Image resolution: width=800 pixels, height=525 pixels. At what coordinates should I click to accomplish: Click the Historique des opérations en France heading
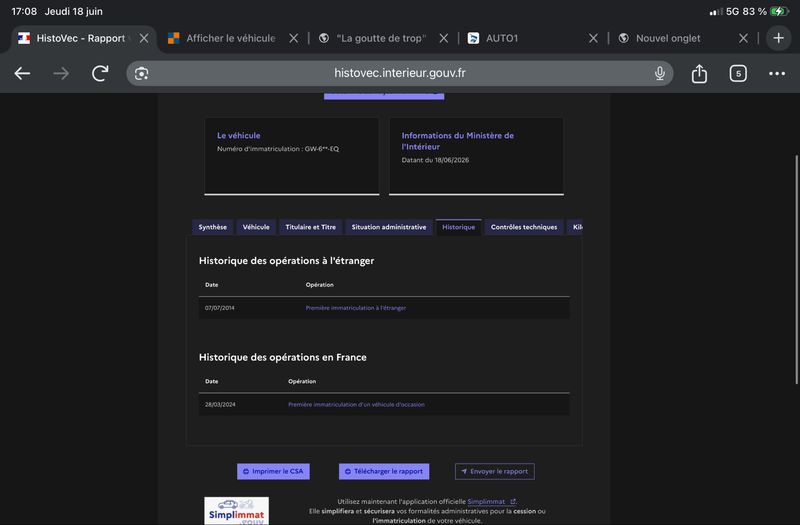pyautogui.click(x=283, y=357)
